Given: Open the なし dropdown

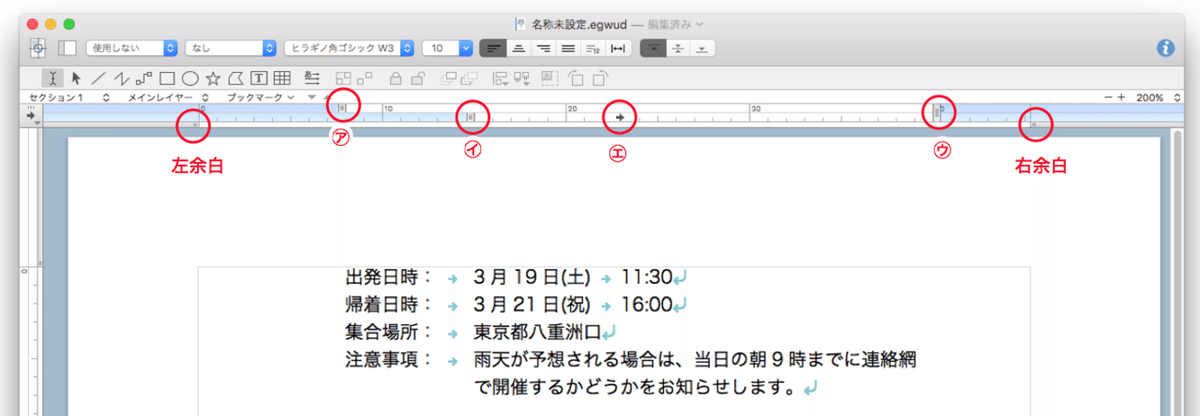Looking at the screenshot, I should pos(231,47).
